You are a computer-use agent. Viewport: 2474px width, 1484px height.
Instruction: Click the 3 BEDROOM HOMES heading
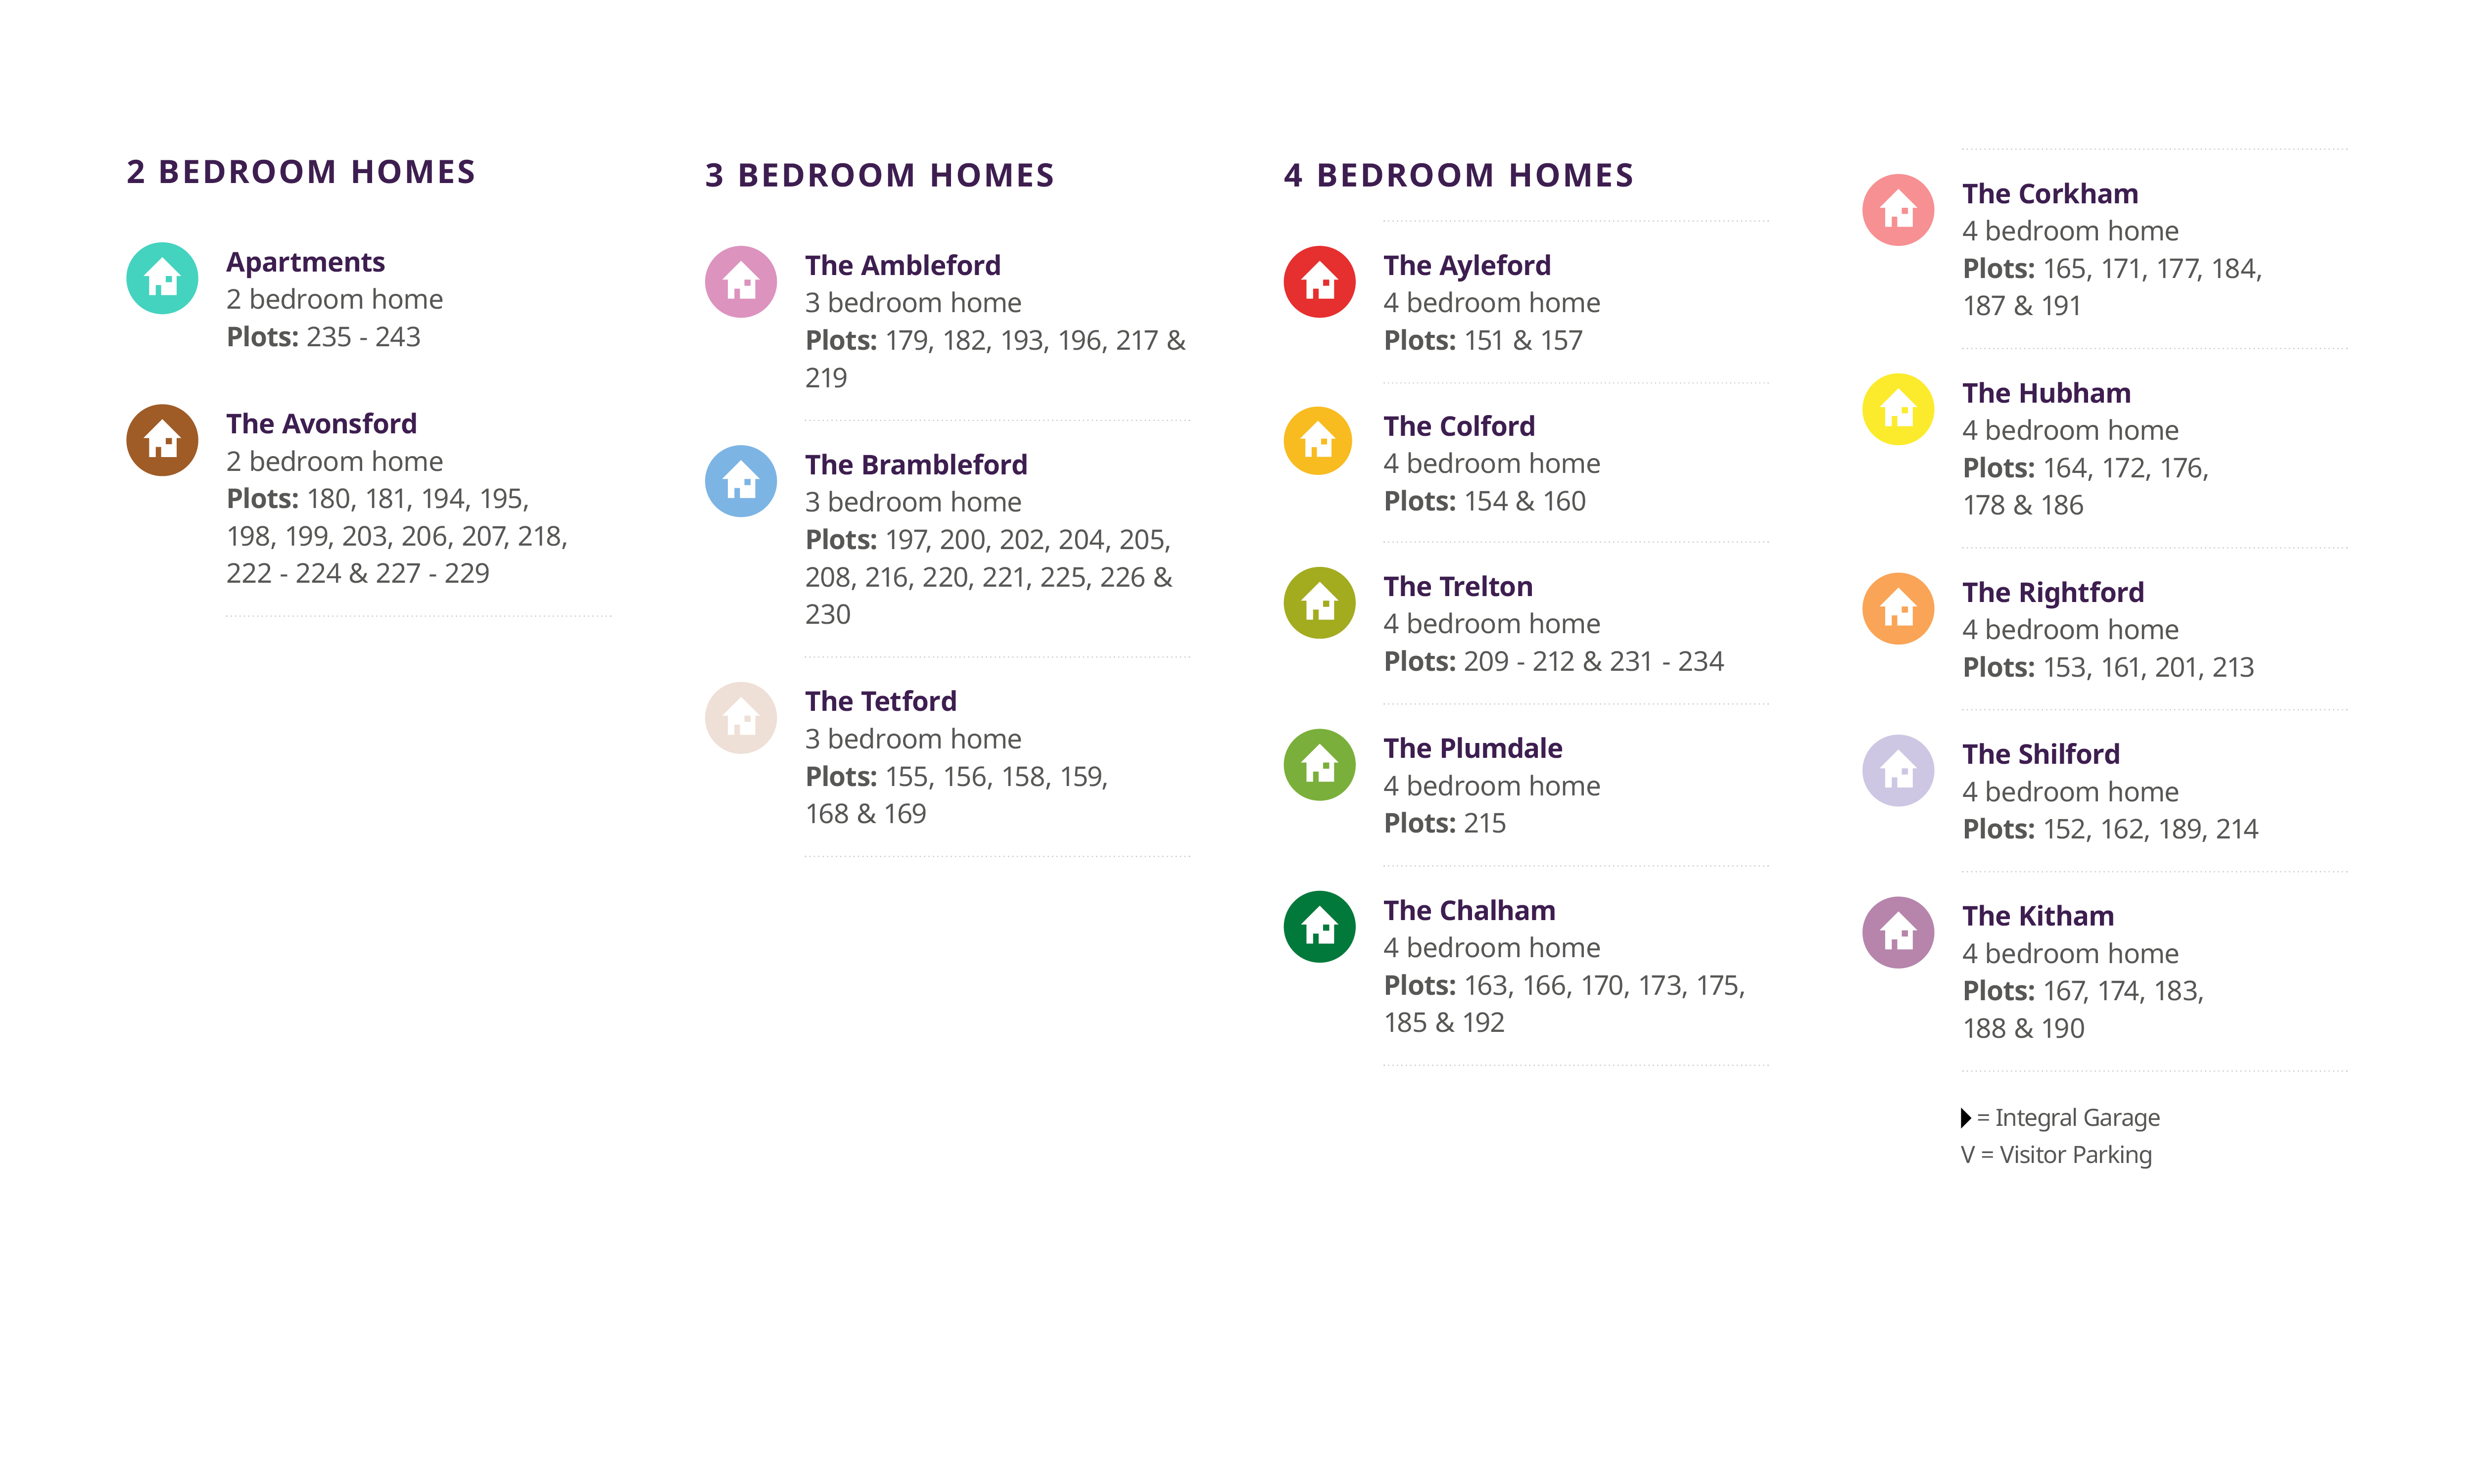[x=879, y=175]
